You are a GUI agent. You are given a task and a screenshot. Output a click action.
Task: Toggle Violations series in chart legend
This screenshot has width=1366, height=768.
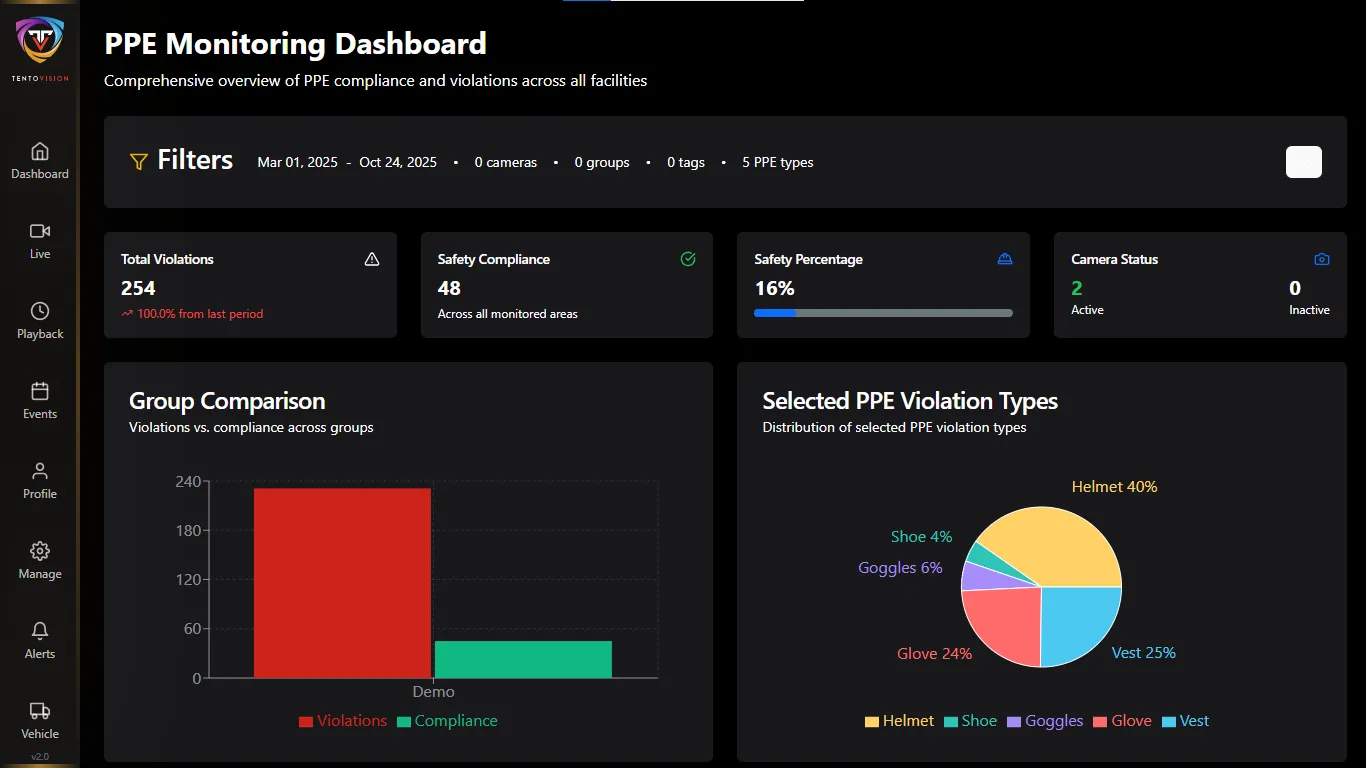pyautogui.click(x=342, y=721)
